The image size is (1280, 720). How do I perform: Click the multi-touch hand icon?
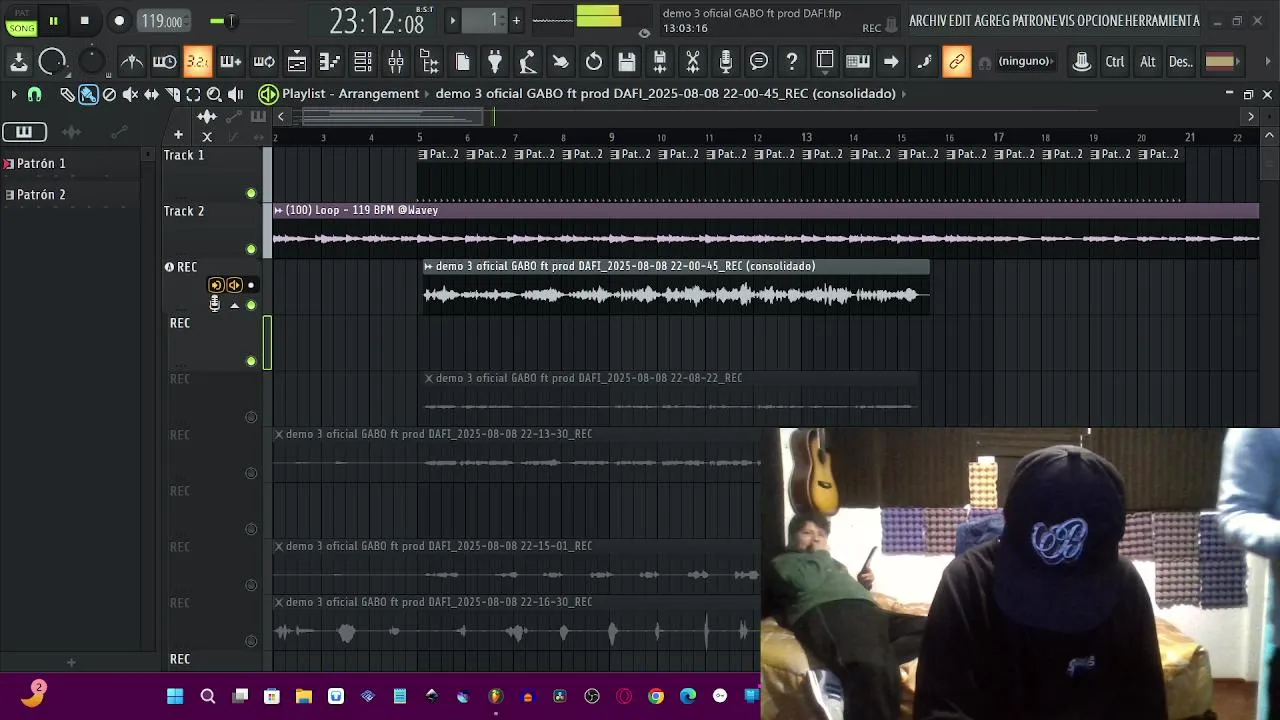point(561,62)
